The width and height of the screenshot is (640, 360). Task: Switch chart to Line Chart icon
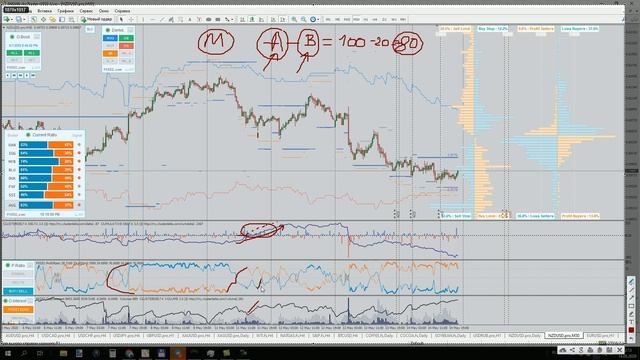point(261,19)
